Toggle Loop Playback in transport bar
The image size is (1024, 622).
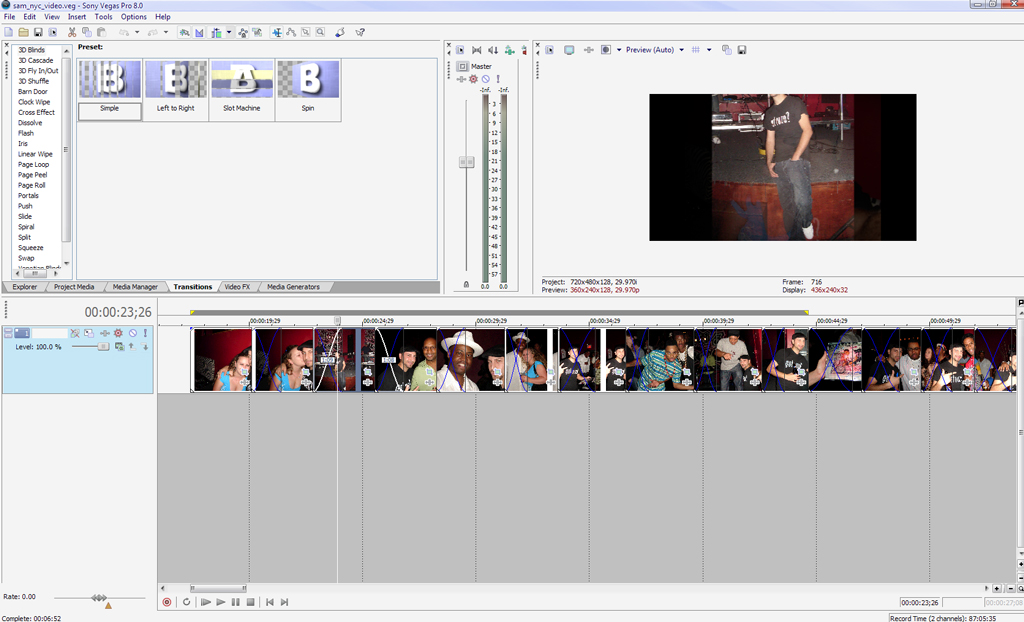(186, 602)
